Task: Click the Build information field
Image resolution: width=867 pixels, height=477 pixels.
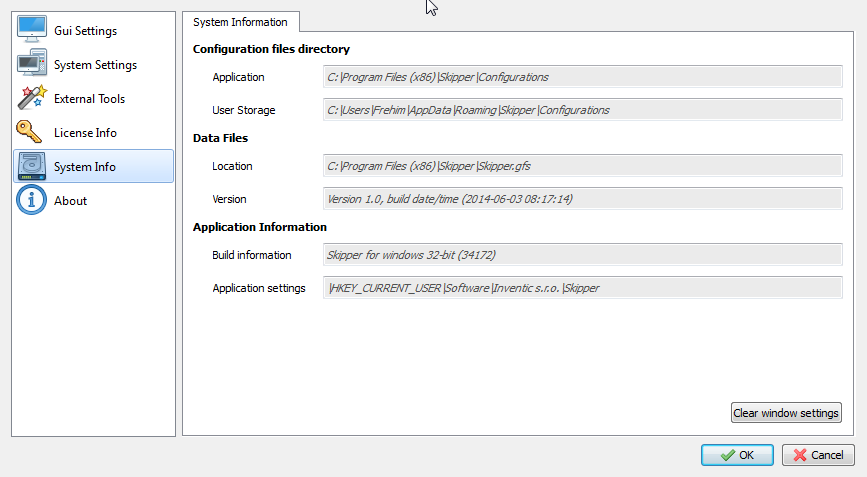Action: (582, 255)
